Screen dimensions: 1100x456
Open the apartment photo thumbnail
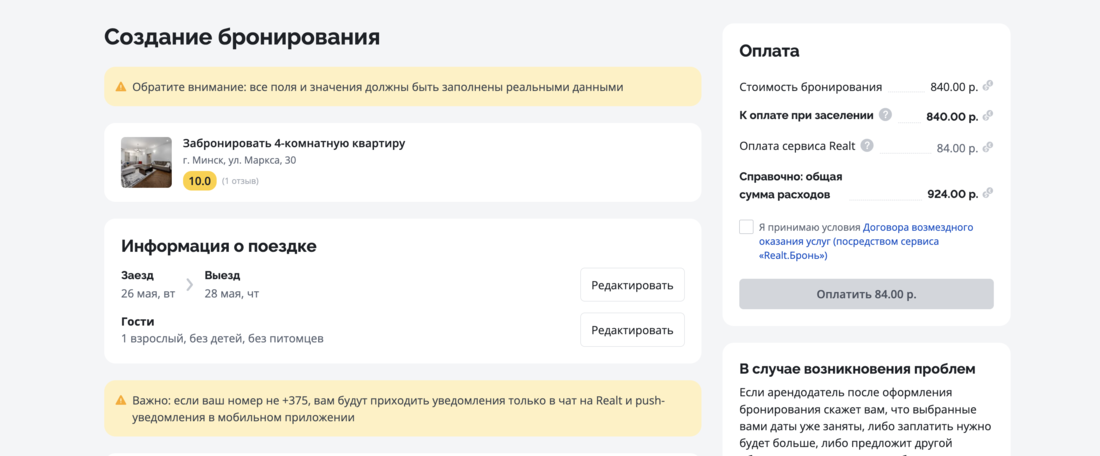pyautogui.click(x=146, y=162)
